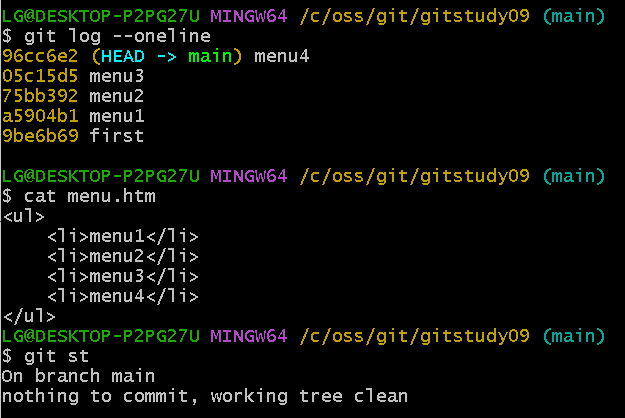The width and height of the screenshot is (625, 418).
Task: Click the 'HEAD ->' pointer text
Action: click(x=139, y=56)
